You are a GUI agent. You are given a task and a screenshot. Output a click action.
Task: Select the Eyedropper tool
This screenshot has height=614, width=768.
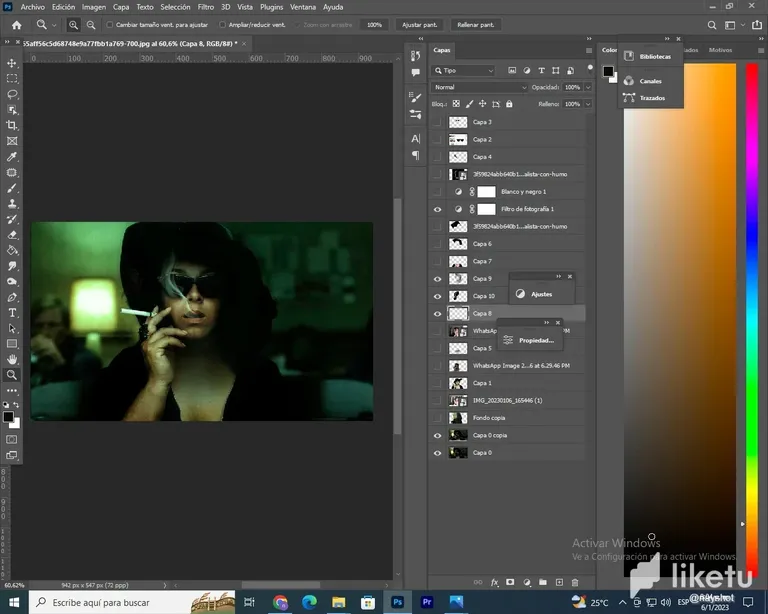pyautogui.click(x=12, y=157)
